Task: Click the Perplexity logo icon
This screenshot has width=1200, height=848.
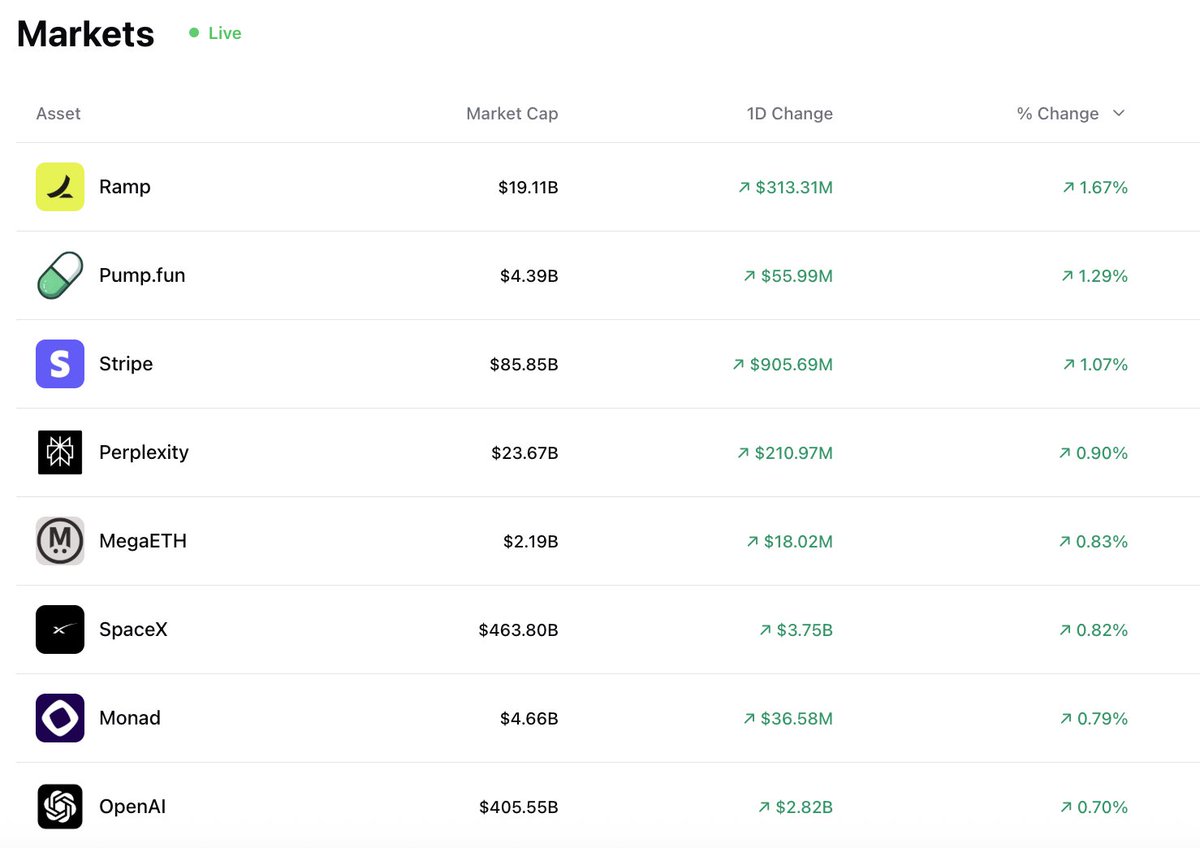Action: pos(60,452)
